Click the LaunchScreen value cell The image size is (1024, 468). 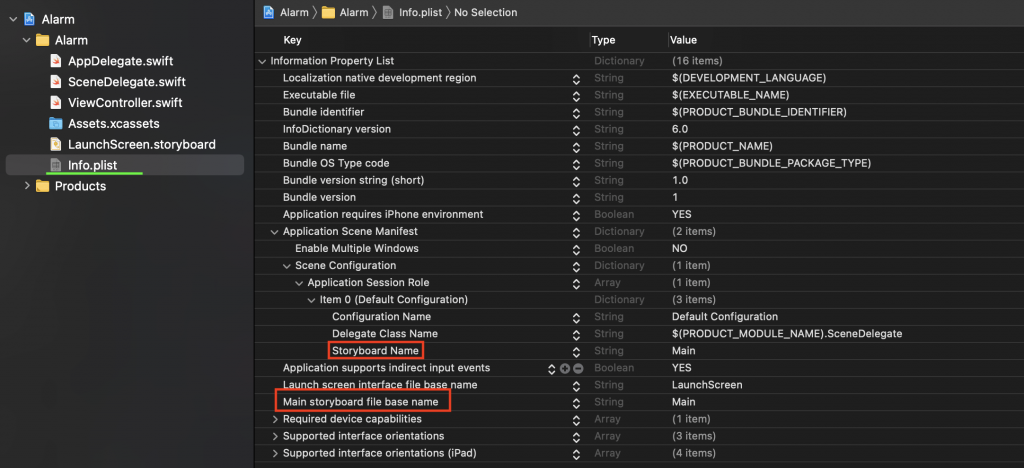pos(707,385)
